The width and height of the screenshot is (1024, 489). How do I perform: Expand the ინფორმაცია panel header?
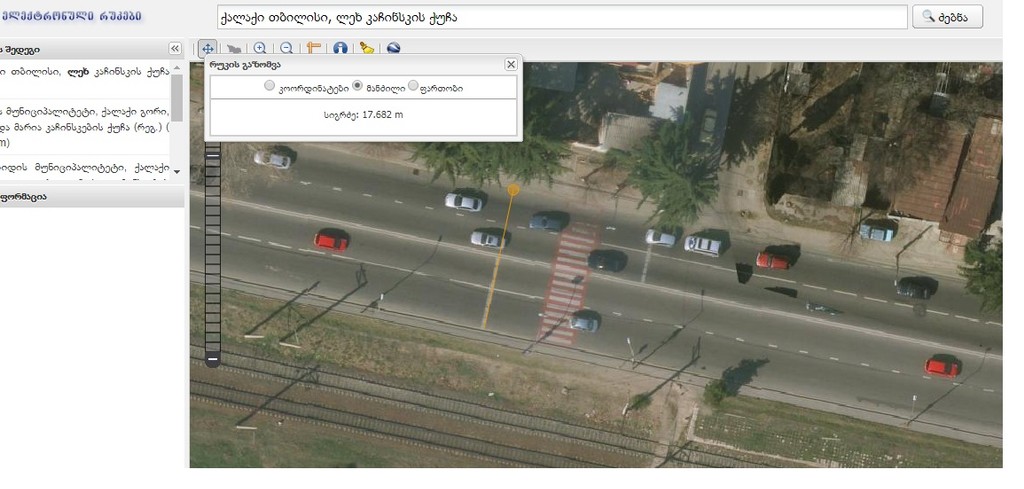point(91,197)
